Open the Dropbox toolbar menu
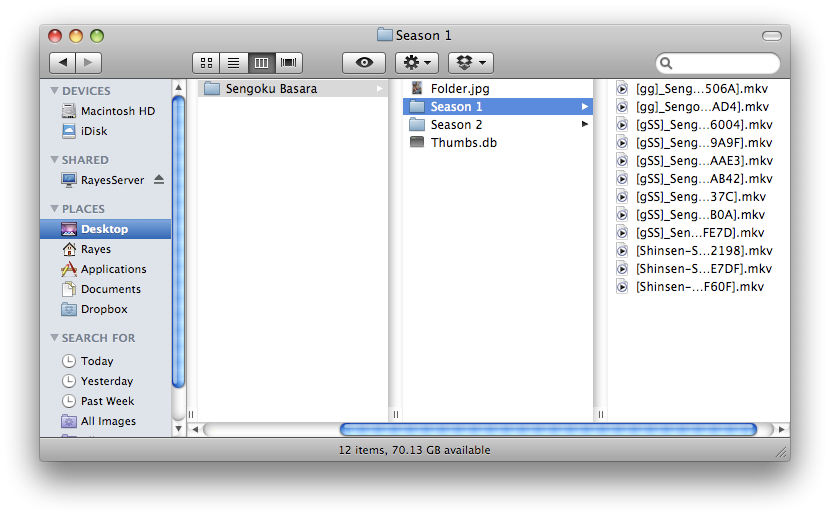This screenshot has height=516, width=830. pos(471,62)
